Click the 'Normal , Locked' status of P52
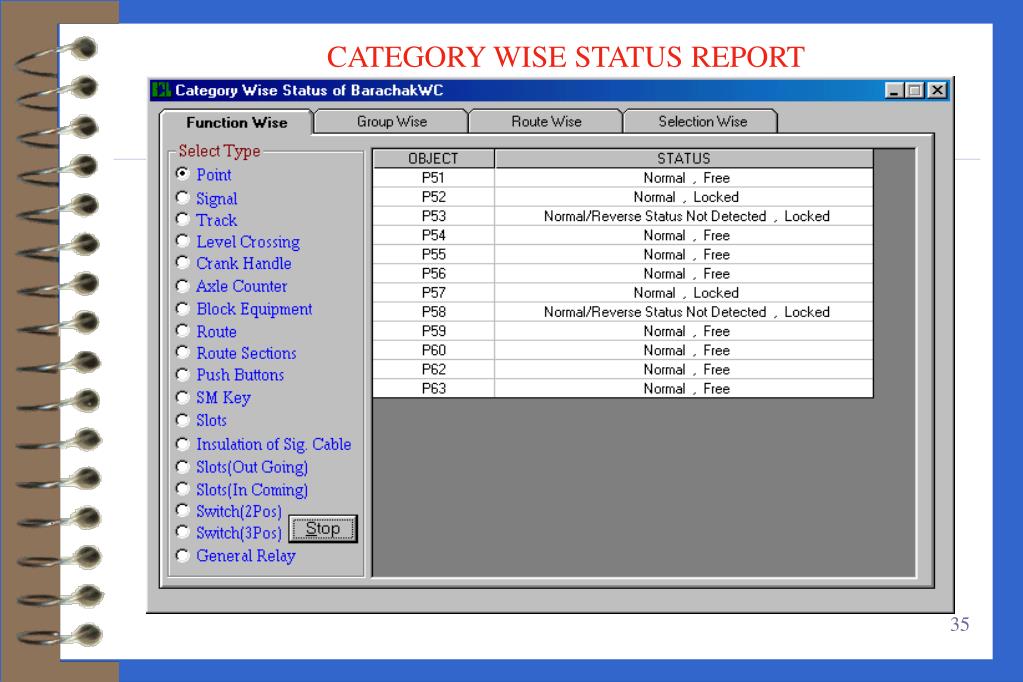This screenshot has height=682, width=1023. [686, 196]
